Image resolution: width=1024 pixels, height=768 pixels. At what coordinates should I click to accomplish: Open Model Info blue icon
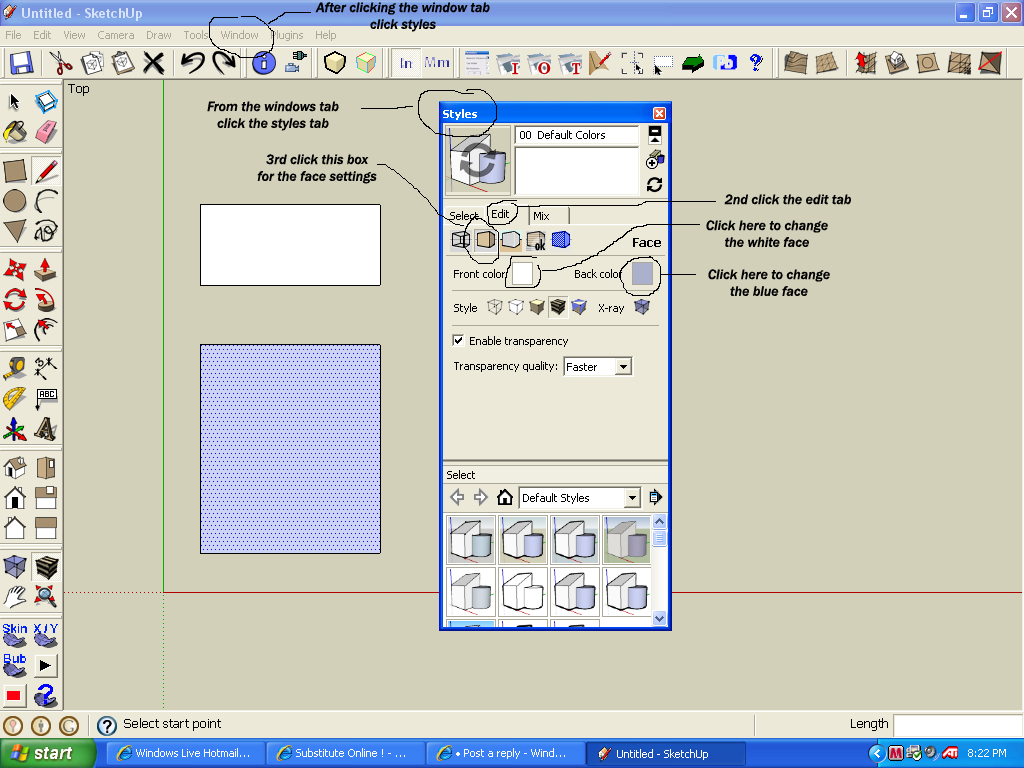[264, 63]
